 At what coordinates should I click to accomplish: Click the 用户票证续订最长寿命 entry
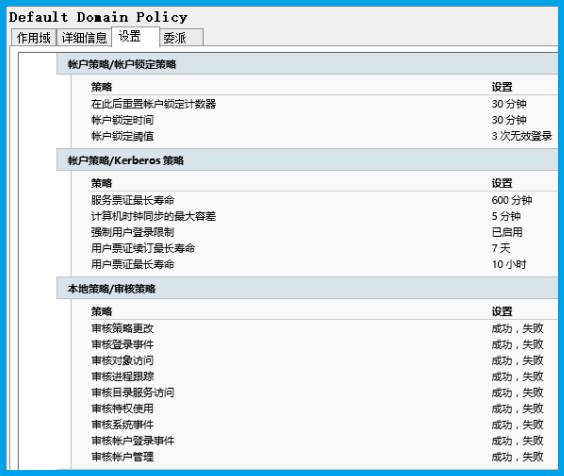[x=324, y=248]
